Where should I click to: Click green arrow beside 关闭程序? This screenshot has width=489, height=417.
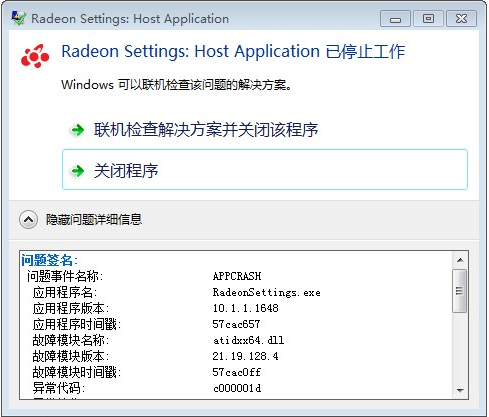coord(78,171)
